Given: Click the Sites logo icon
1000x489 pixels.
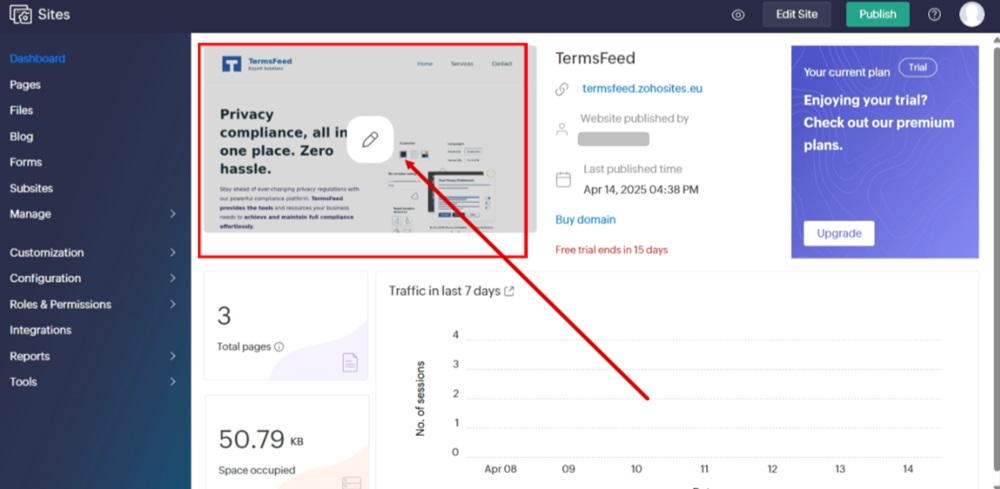Looking at the screenshot, I should pos(20,14).
